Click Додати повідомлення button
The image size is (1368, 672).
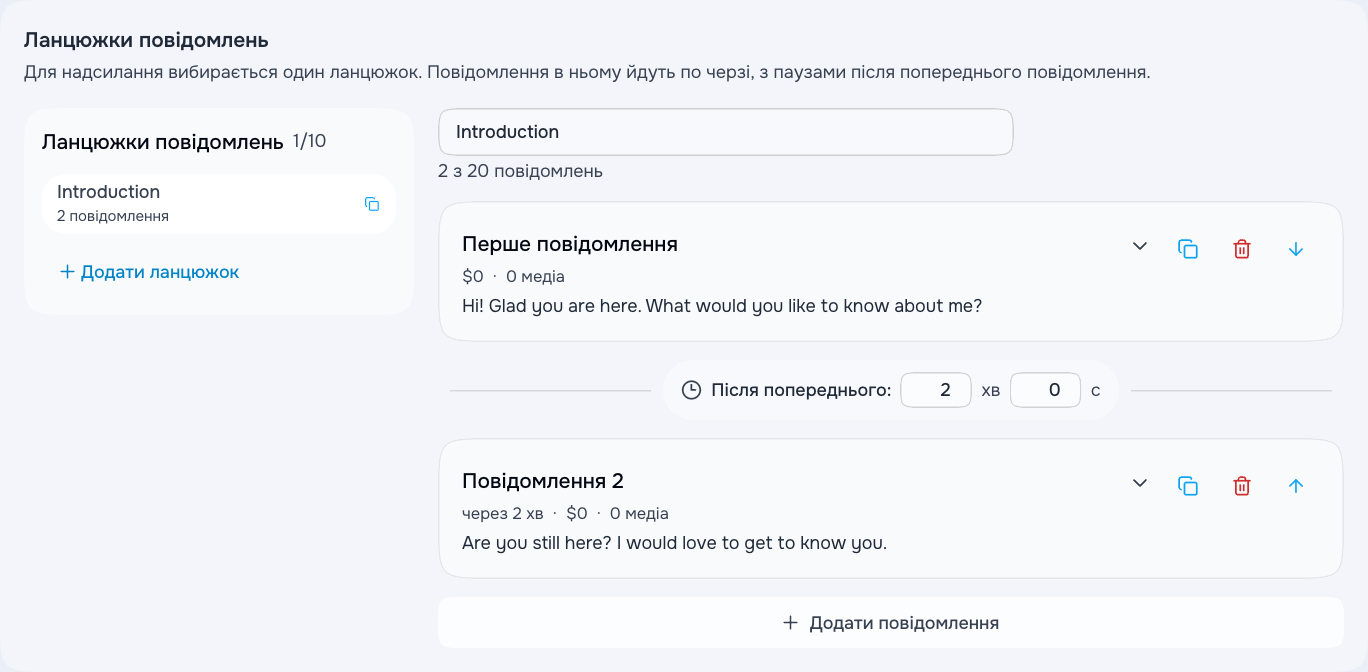point(891,623)
